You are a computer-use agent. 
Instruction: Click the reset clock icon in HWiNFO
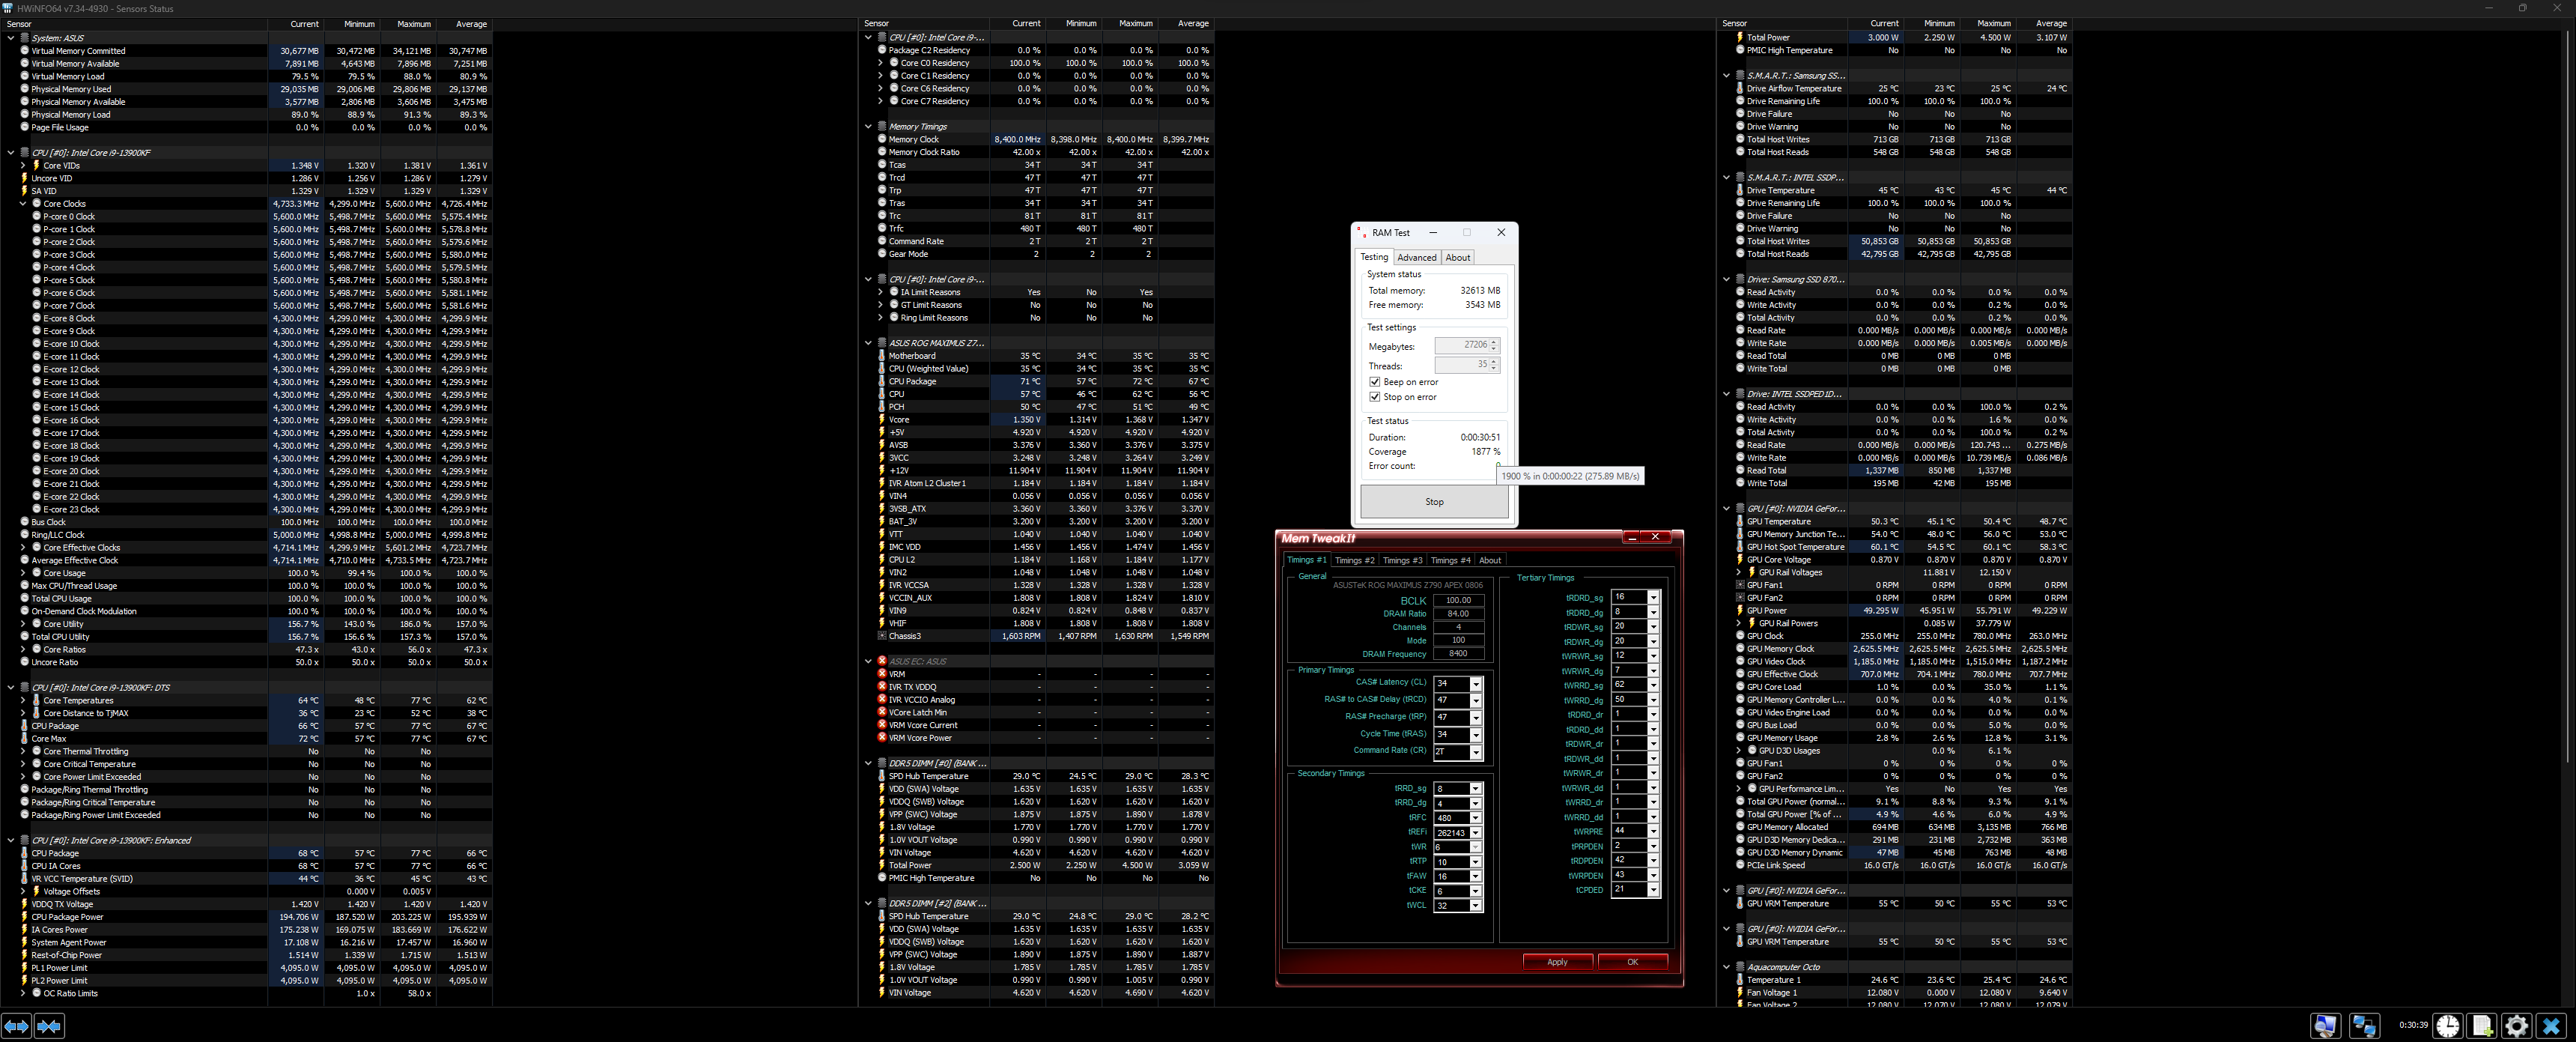tap(2448, 1025)
